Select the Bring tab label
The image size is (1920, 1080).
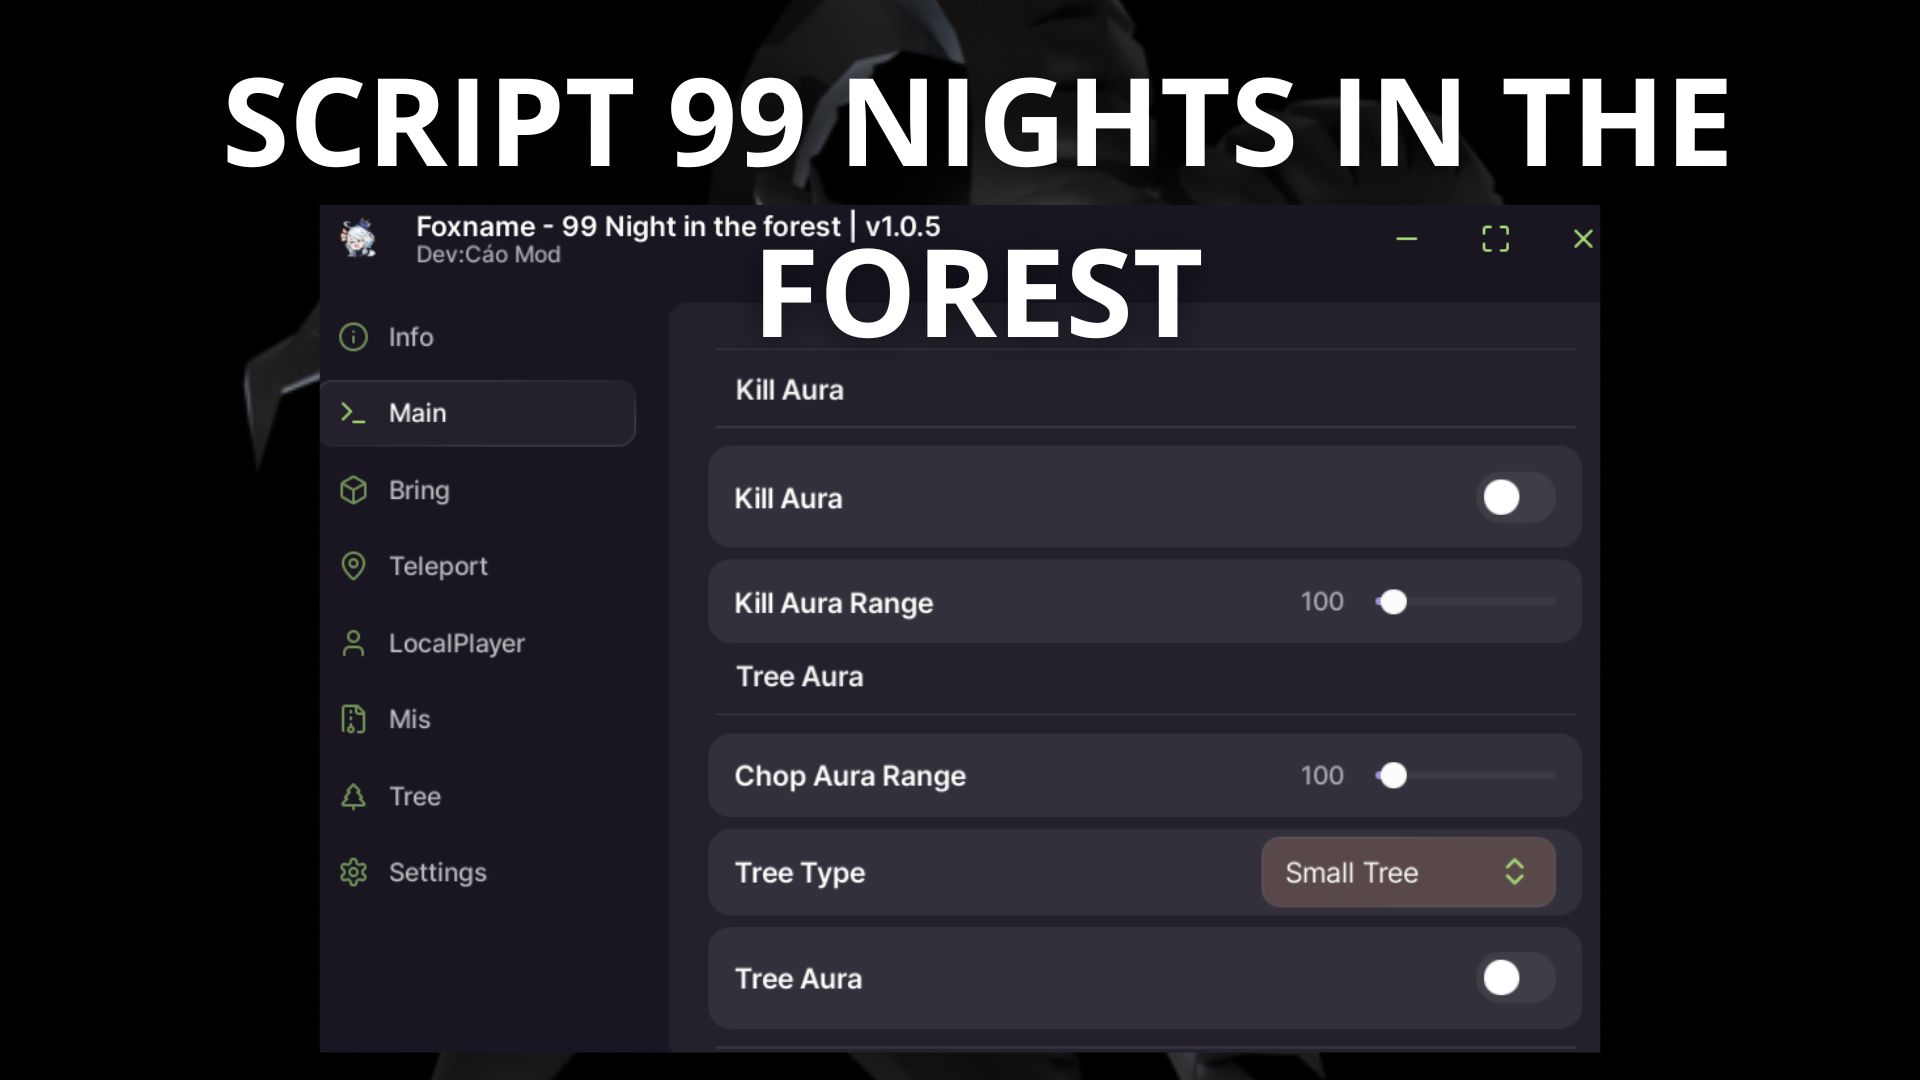(419, 490)
